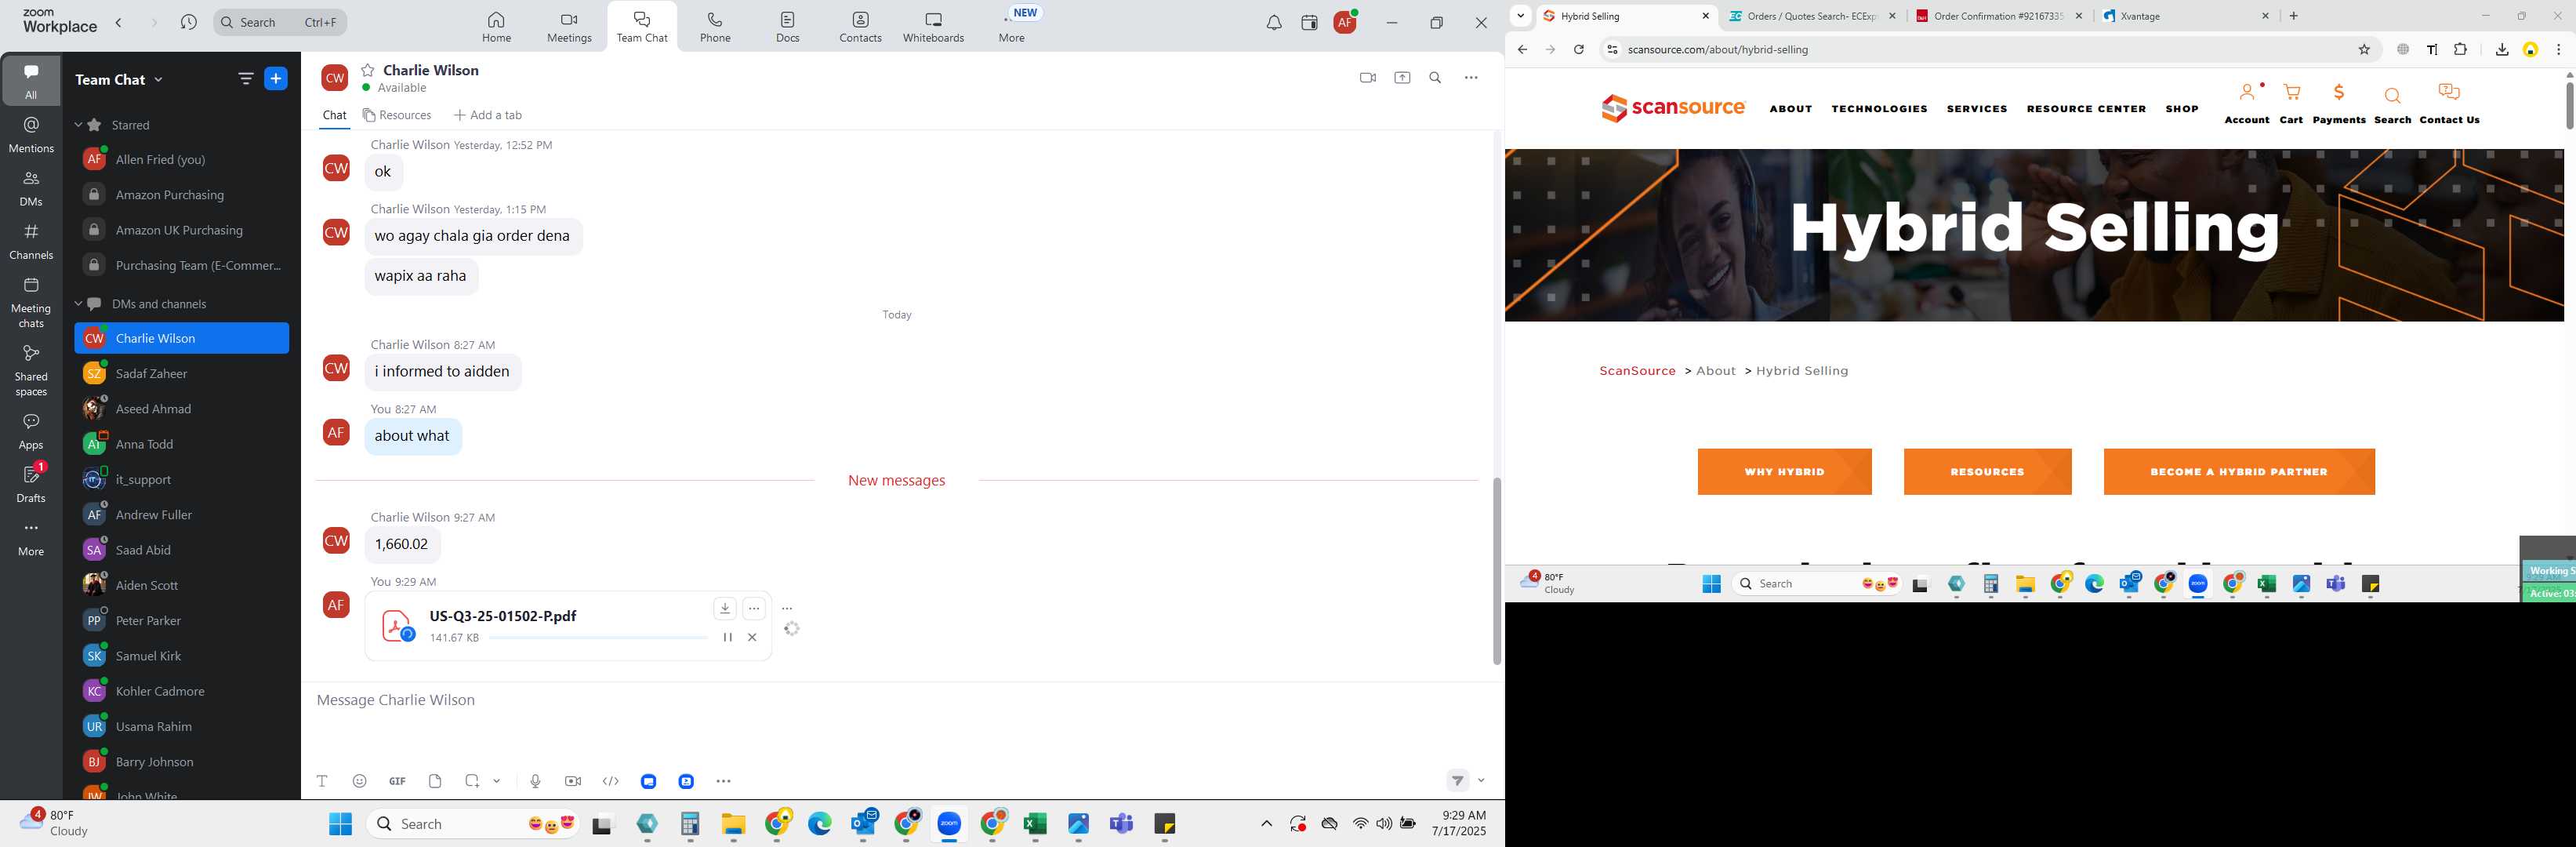Switch to the Home tab in Zoom
2576x847 pixels.
point(496,27)
